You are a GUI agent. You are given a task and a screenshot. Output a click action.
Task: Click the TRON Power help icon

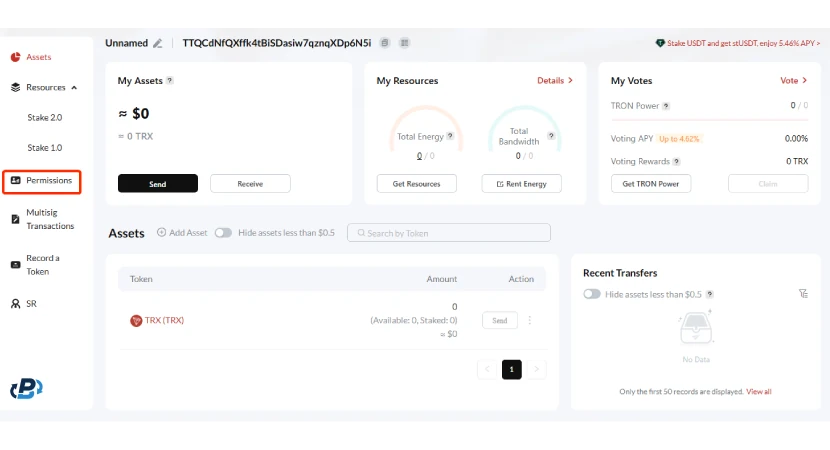pyautogui.click(x=666, y=106)
